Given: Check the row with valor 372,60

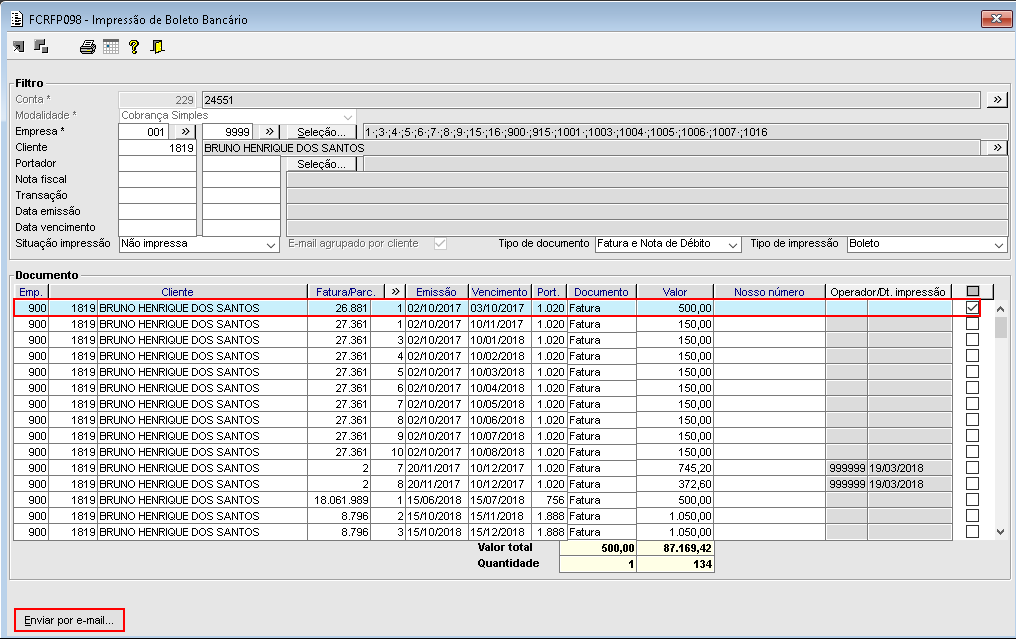Looking at the screenshot, I should coord(972,483).
